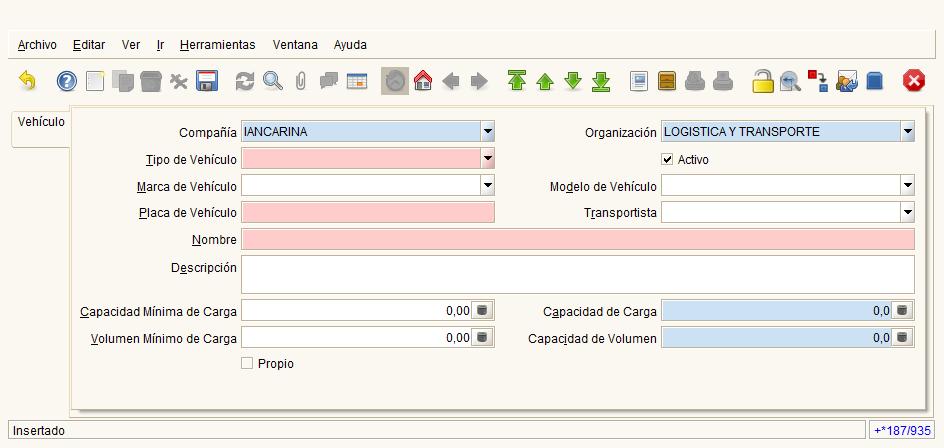The image size is (944, 448).
Task: Open the Ver menu
Action: (x=131, y=45)
